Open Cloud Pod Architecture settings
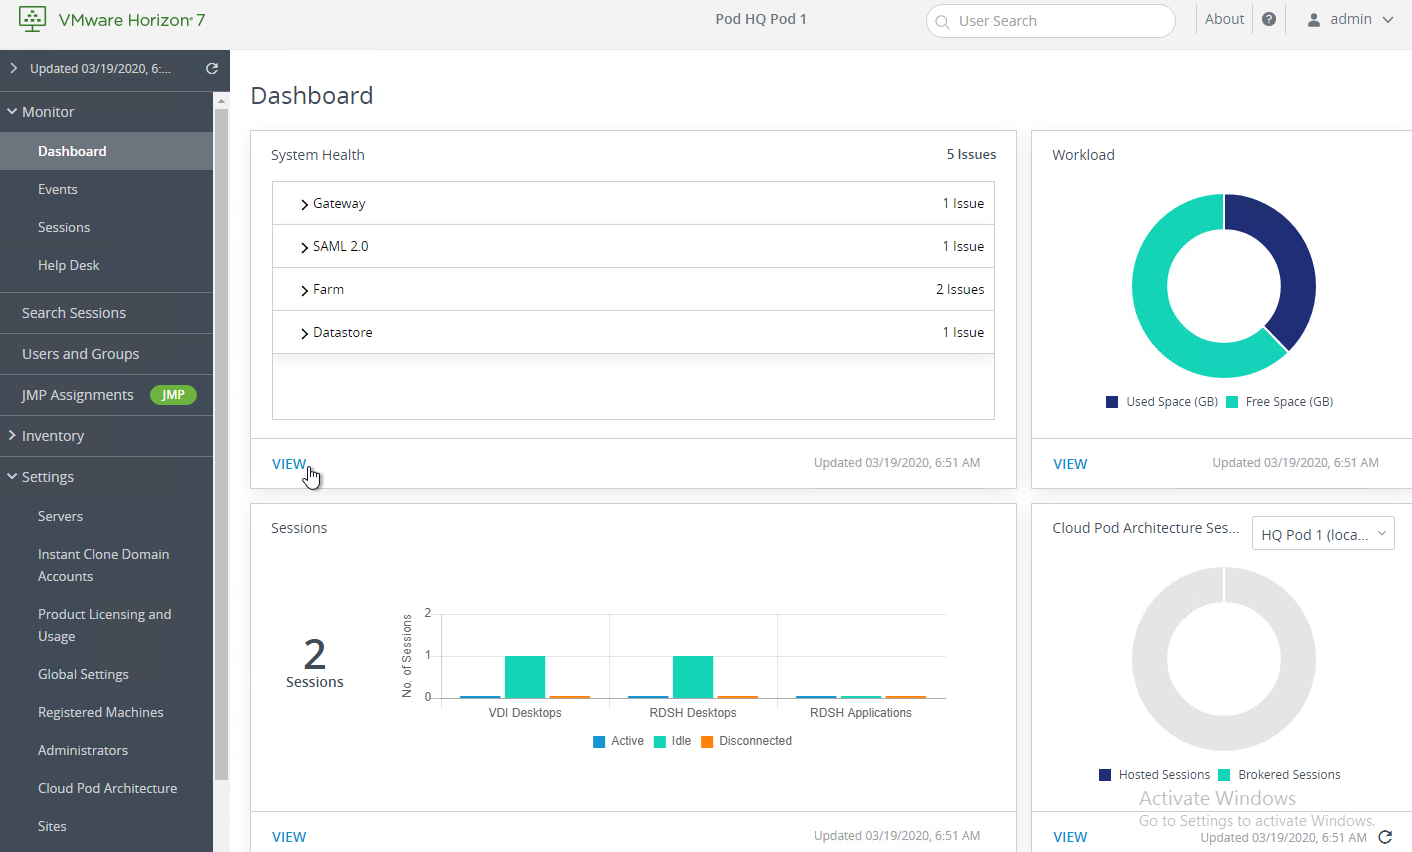The image size is (1412, 852). tap(106, 788)
